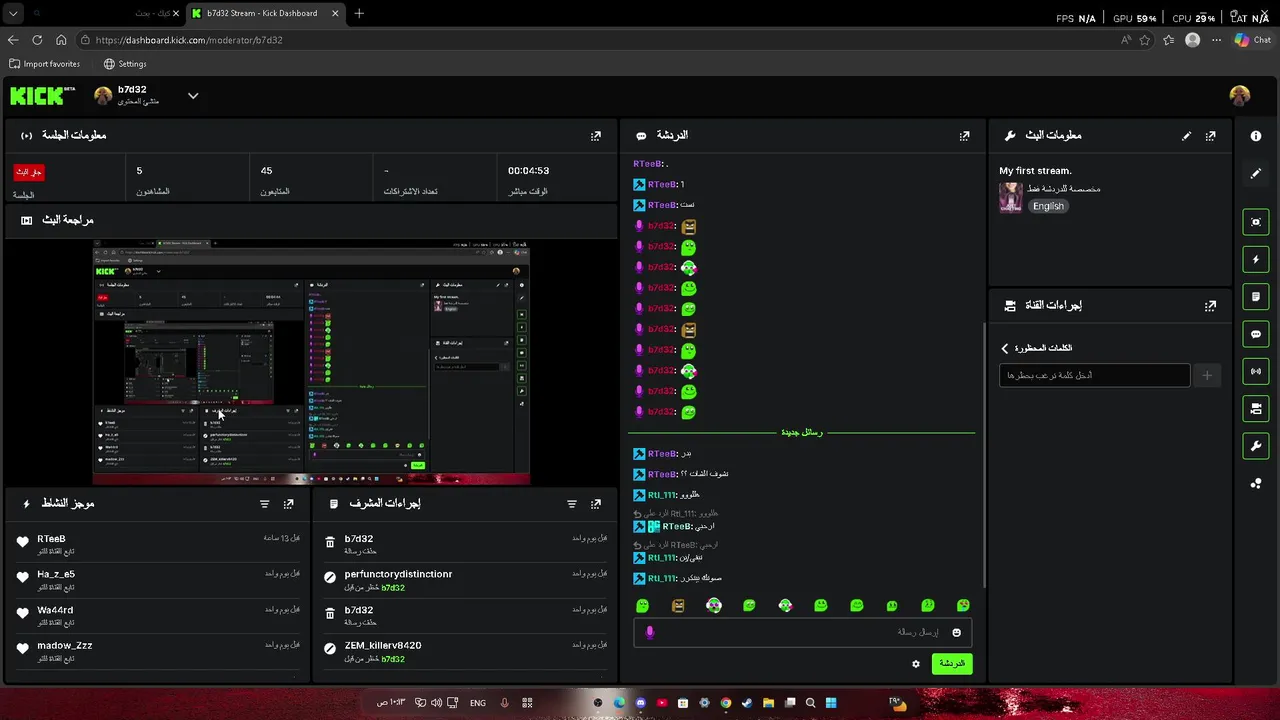The width and height of the screenshot is (1280, 720).
Task: Click the banned word input field
Action: coord(1095,375)
